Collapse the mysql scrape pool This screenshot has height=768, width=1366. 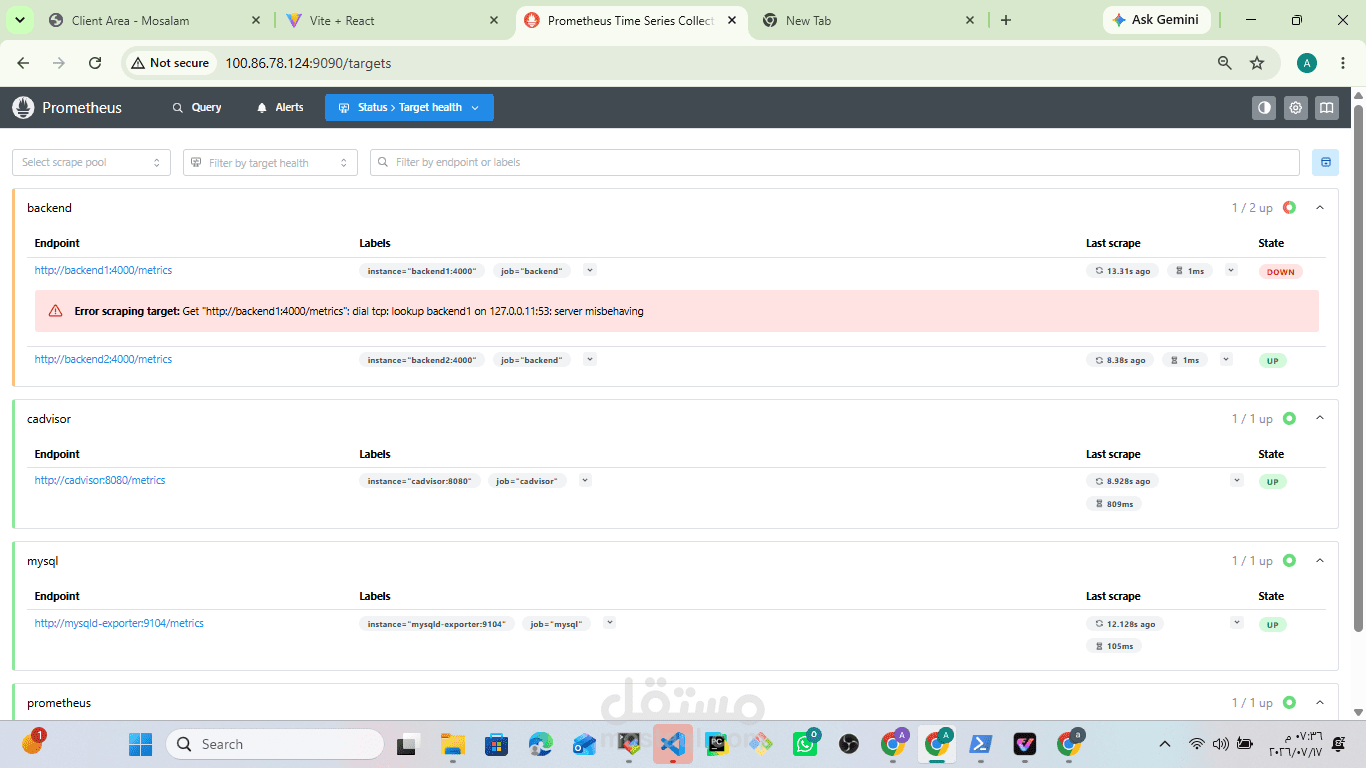click(1320, 561)
